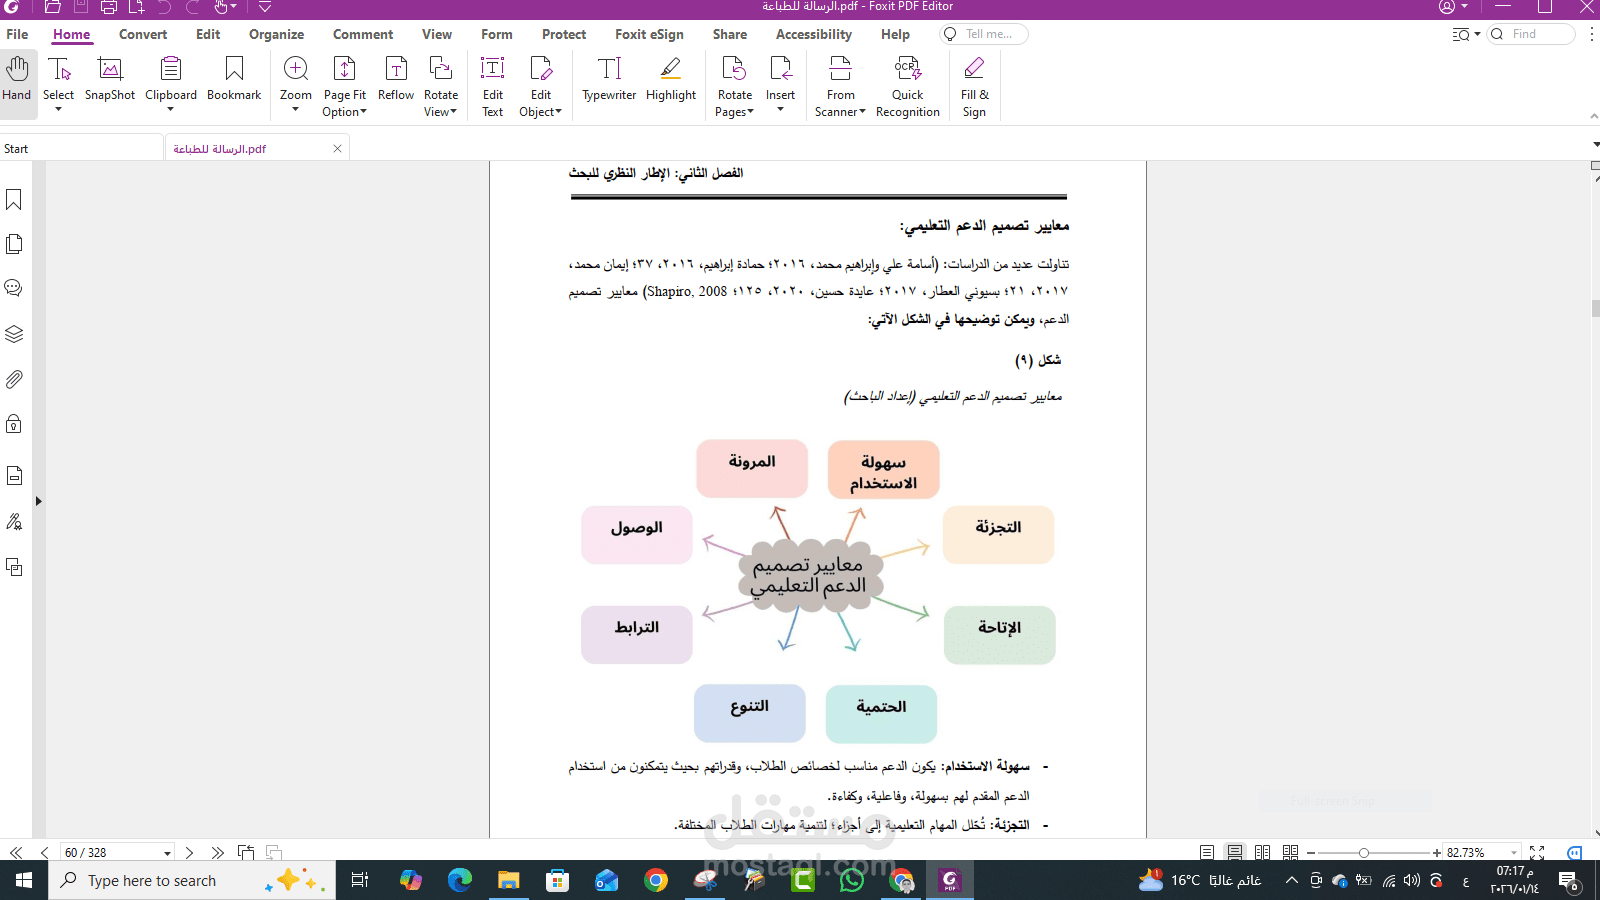The height and width of the screenshot is (900, 1600).
Task: Open the Security side panel
Action: tap(14, 424)
